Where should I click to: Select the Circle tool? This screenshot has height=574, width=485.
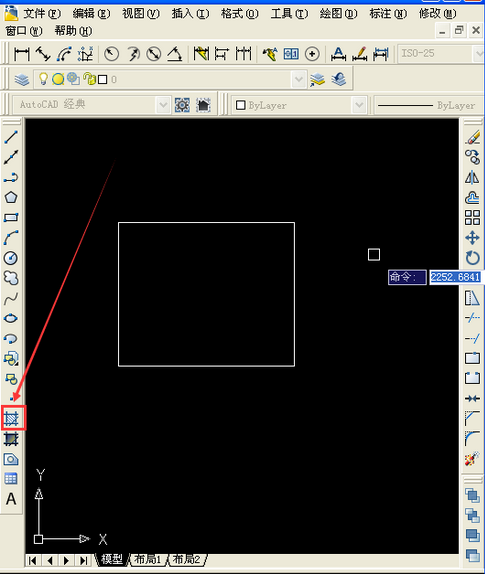point(11,258)
